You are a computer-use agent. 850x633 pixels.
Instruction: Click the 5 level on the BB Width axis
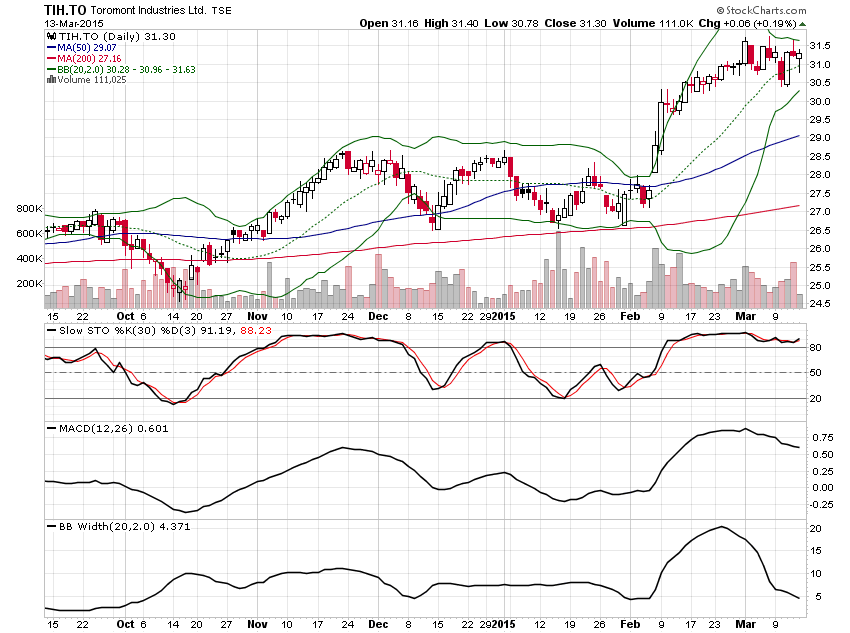(x=817, y=597)
